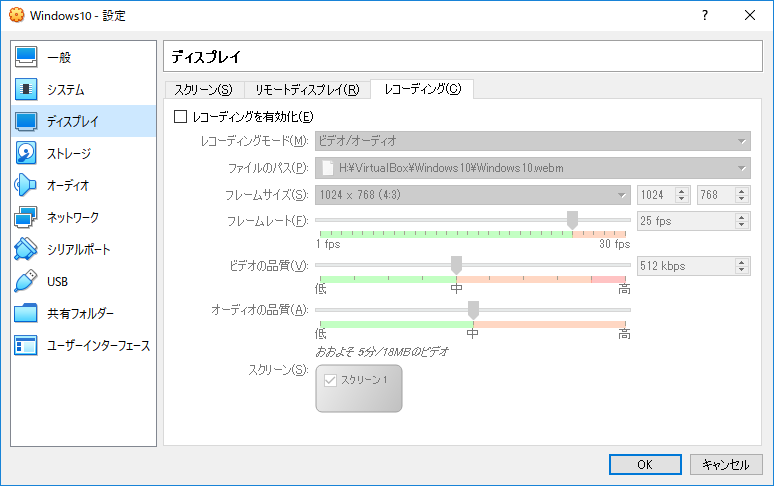Viewport: 774px width, 486px height.
Task: Select 共有フォルダー text in the category list
Action: pos(80,313)
